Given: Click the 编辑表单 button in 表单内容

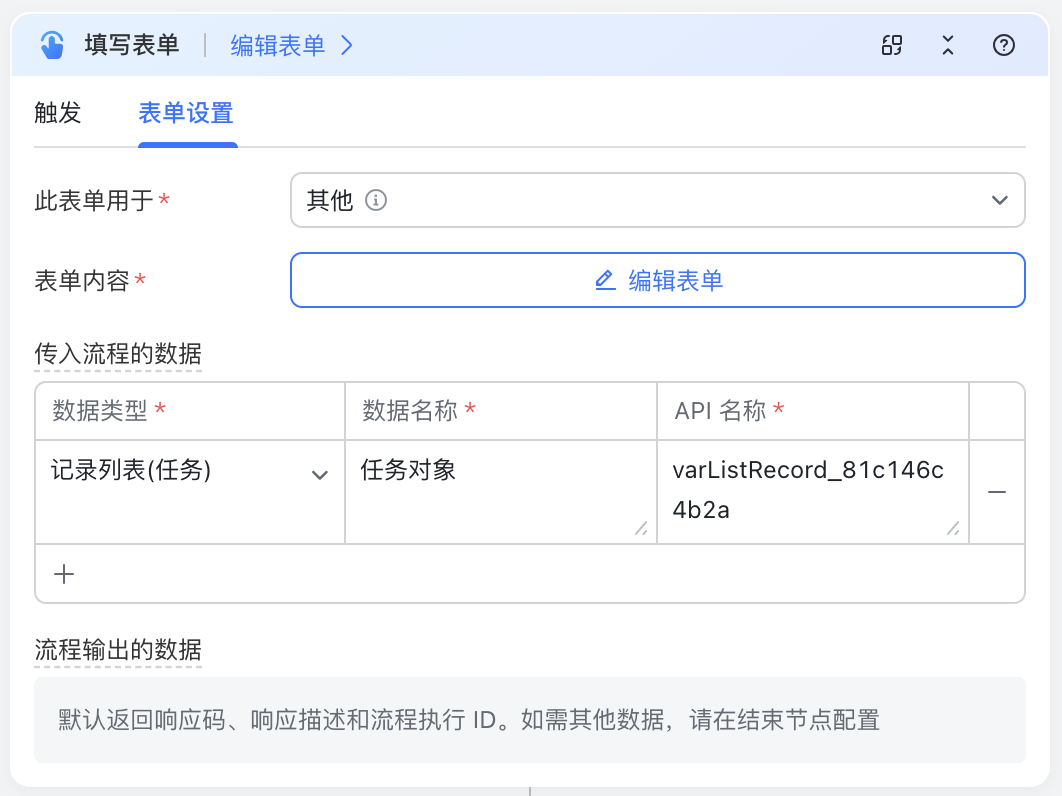Looking at the screenshot, I should (x=657, y=280).
